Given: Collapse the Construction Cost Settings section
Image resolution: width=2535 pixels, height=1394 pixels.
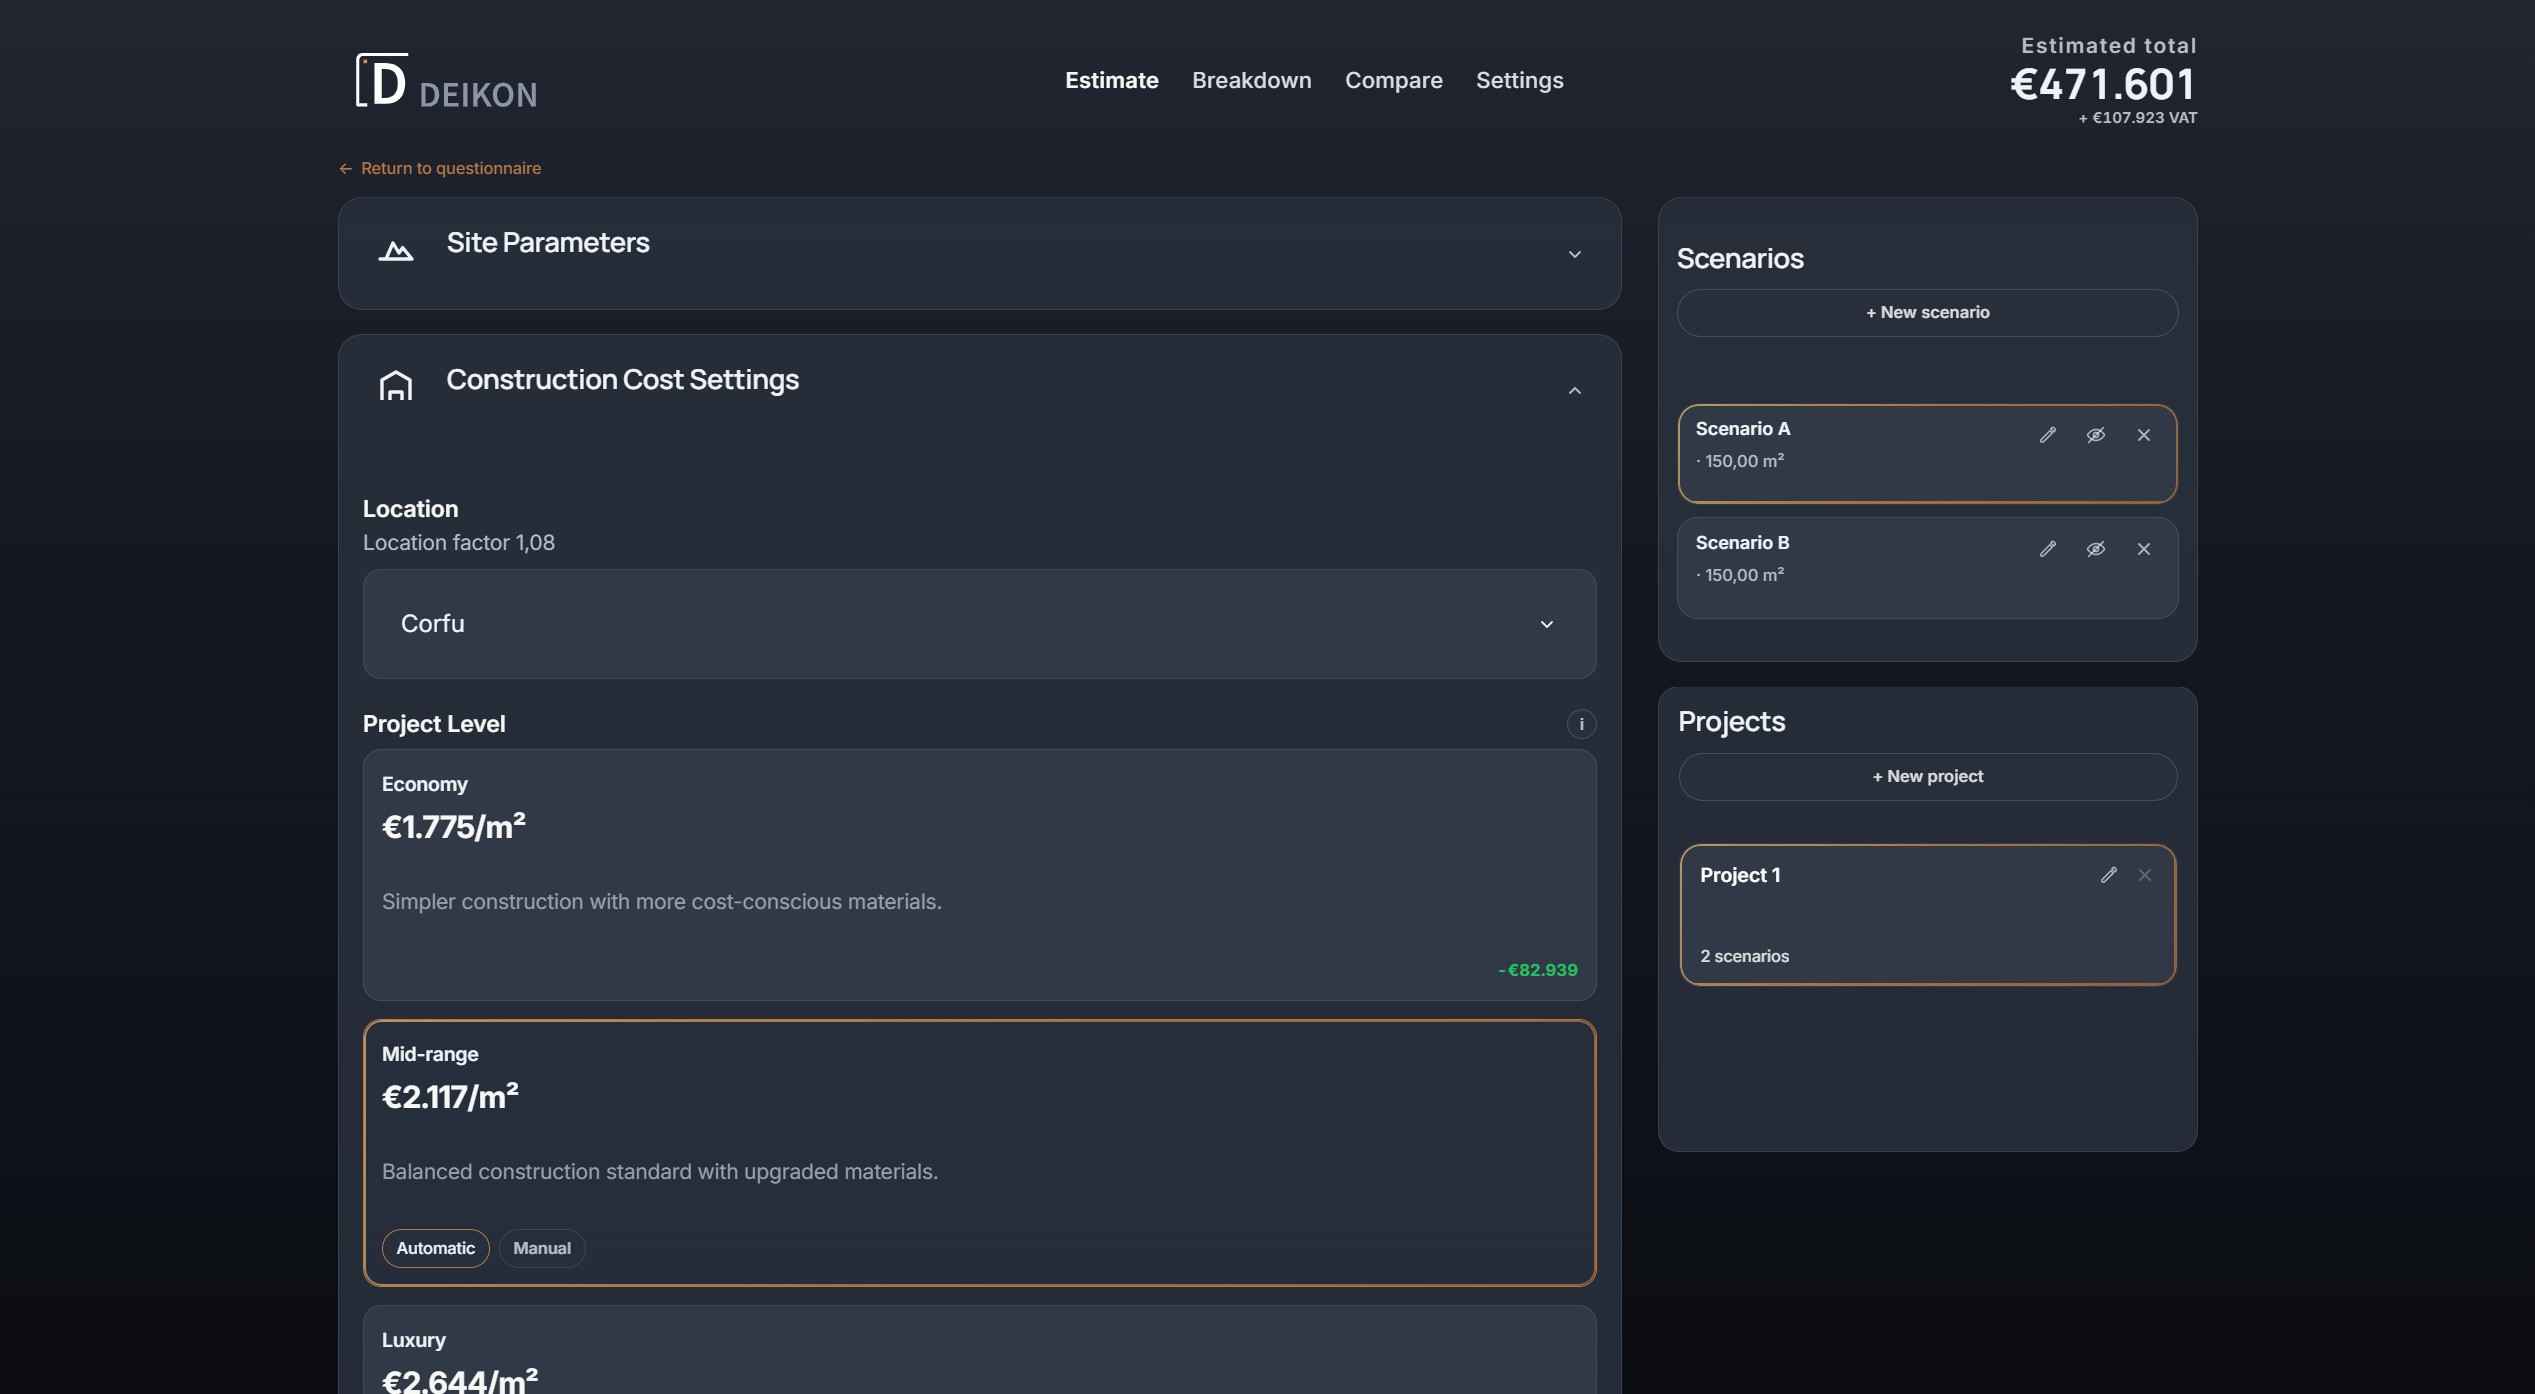Looking at the screenshot, I should pos(1574,391).
